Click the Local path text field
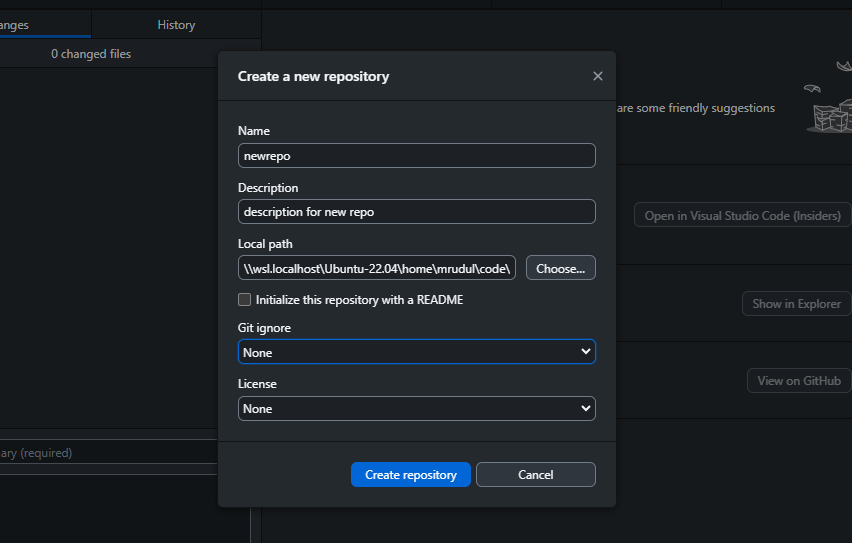This screenshot has width=852, height=543. 377,268
